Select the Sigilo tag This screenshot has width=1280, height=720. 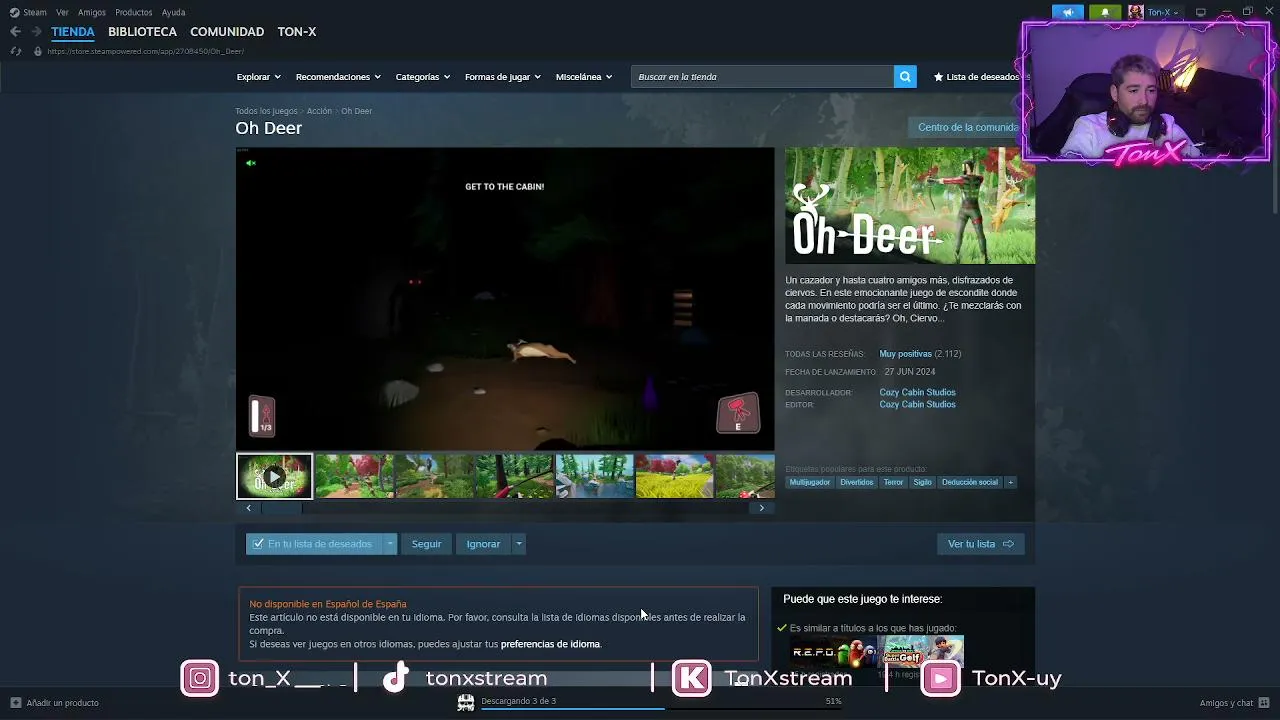(x=922, y=482)
